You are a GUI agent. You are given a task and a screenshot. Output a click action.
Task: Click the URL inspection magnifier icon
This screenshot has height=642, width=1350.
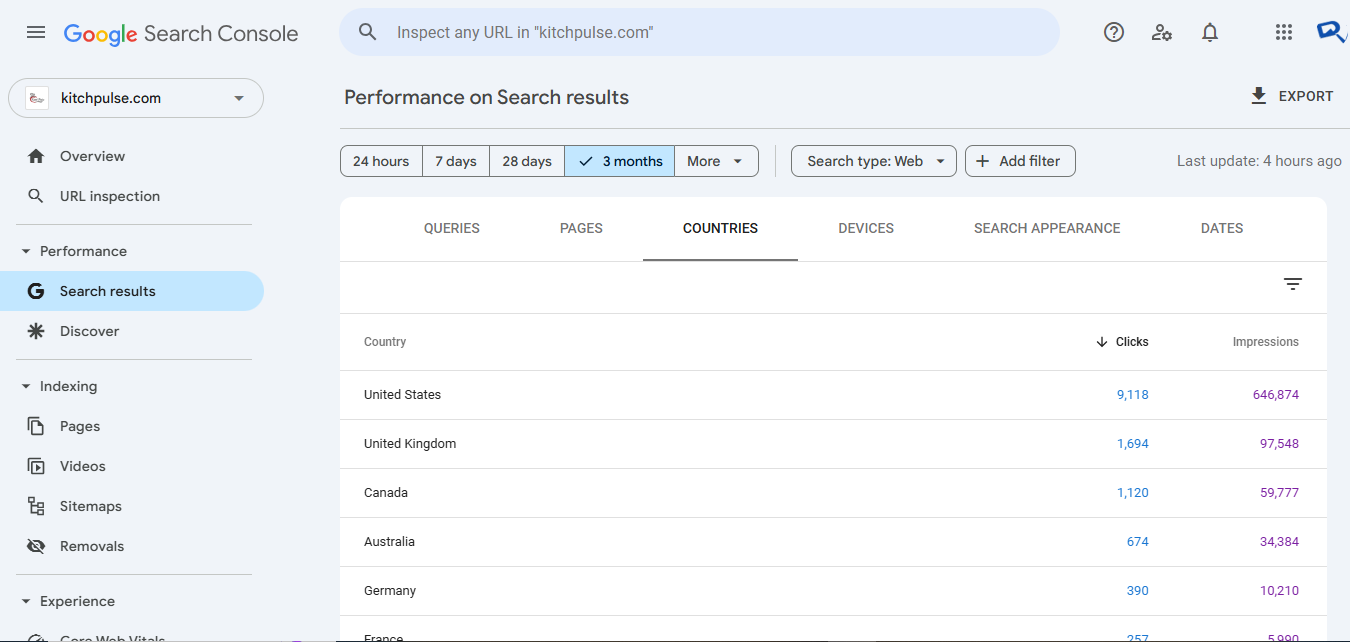(36, 196)
